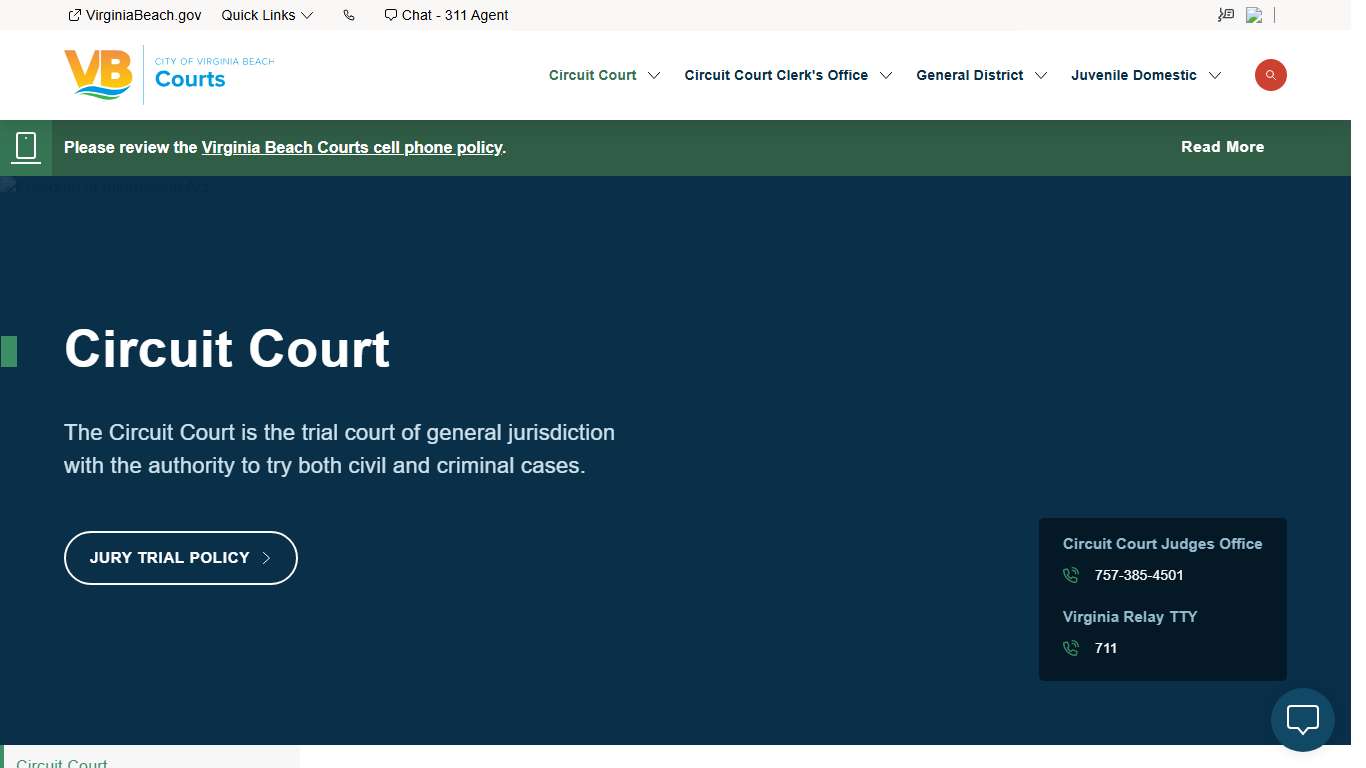Open the chat bubble icon at bottom right

click(1302, 719)
